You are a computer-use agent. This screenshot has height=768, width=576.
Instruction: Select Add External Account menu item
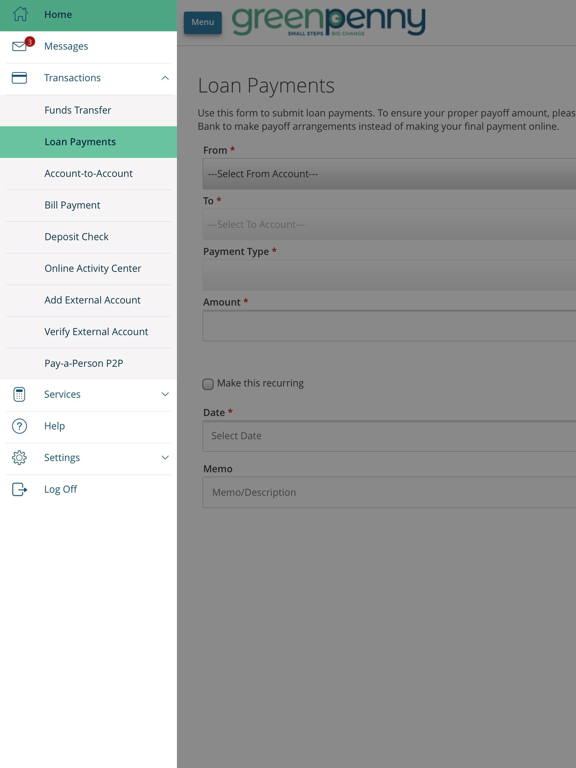coord(88,300)
